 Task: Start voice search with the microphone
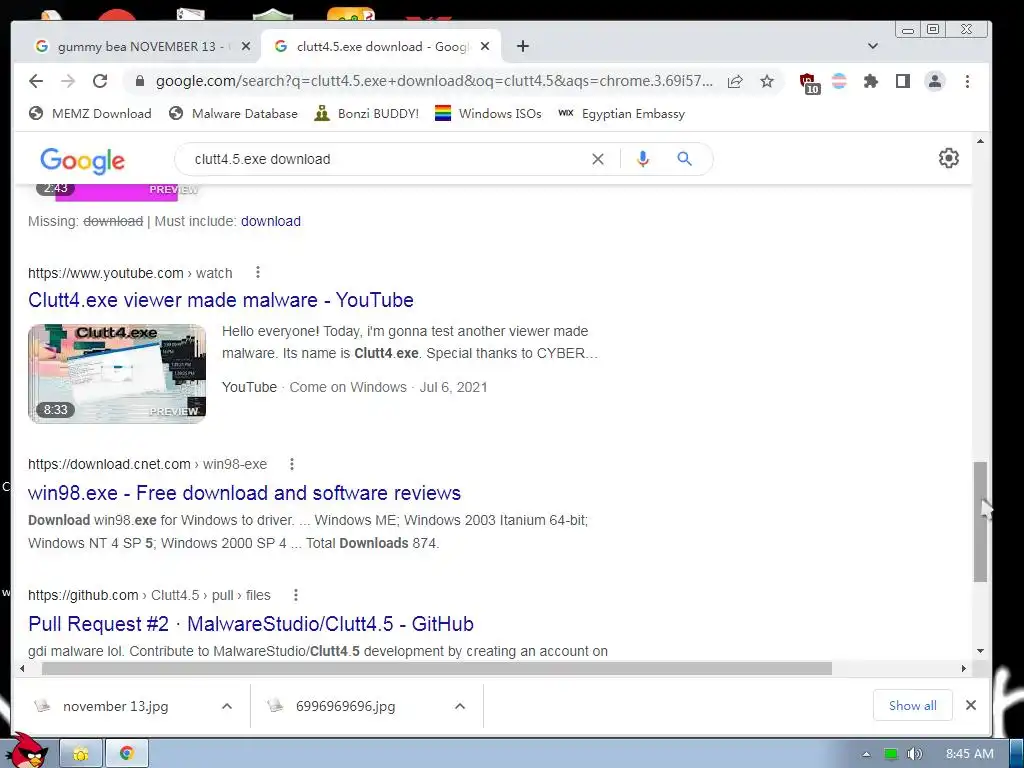pos(643,159)
